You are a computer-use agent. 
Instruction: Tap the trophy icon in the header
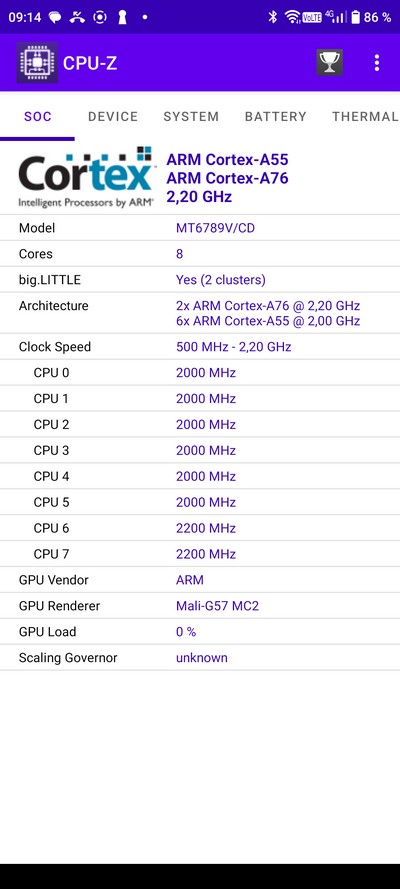pos(329,62)
